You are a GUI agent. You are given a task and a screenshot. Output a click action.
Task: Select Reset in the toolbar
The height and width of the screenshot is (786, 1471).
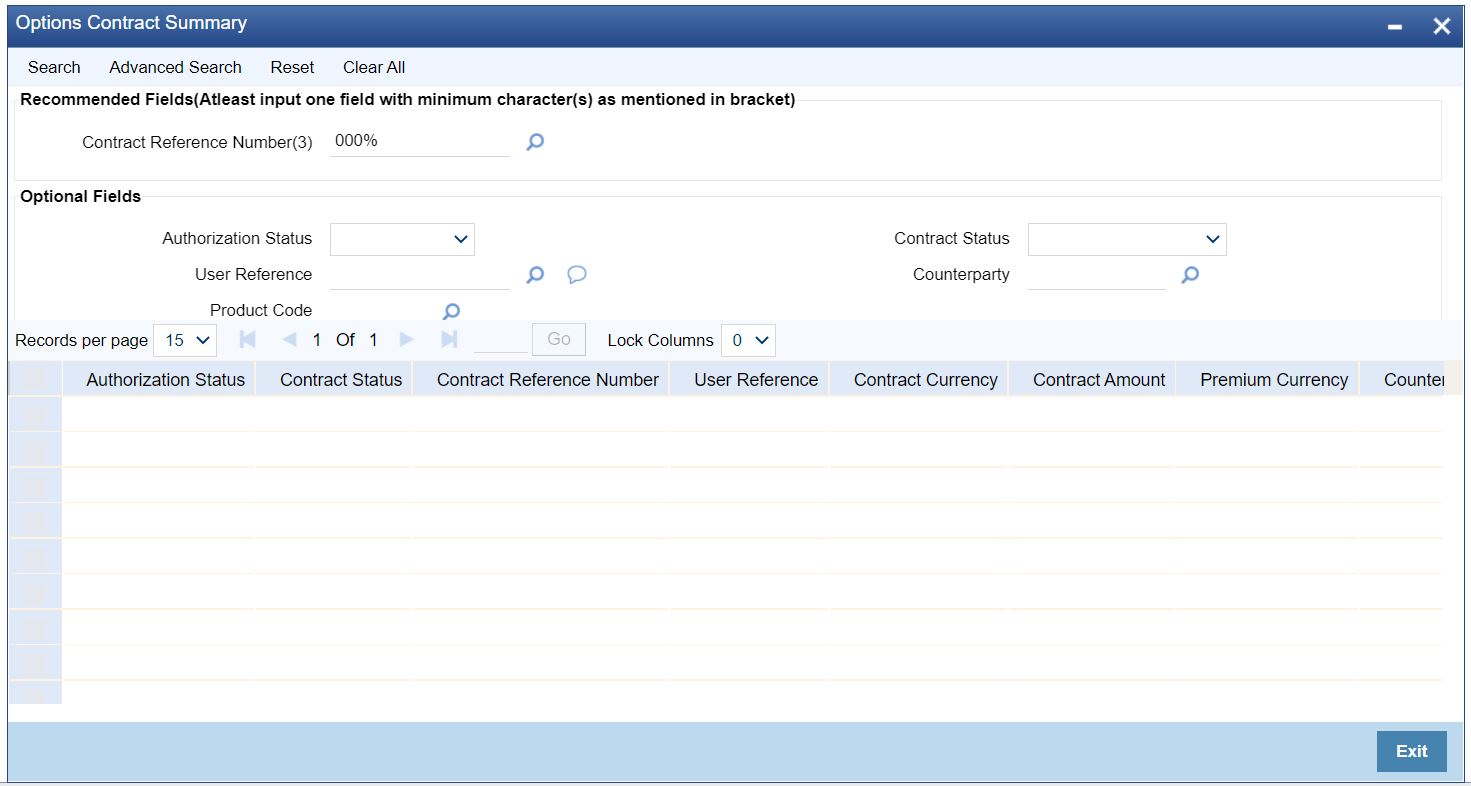tap(292, 67)
